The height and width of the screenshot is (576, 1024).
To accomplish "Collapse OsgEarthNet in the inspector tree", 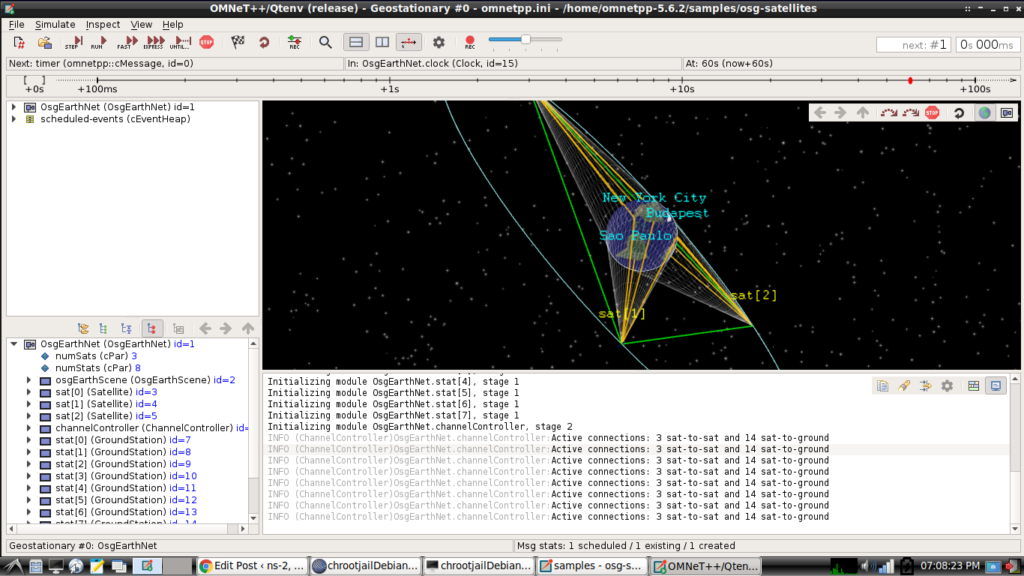I will pos(14,344).
